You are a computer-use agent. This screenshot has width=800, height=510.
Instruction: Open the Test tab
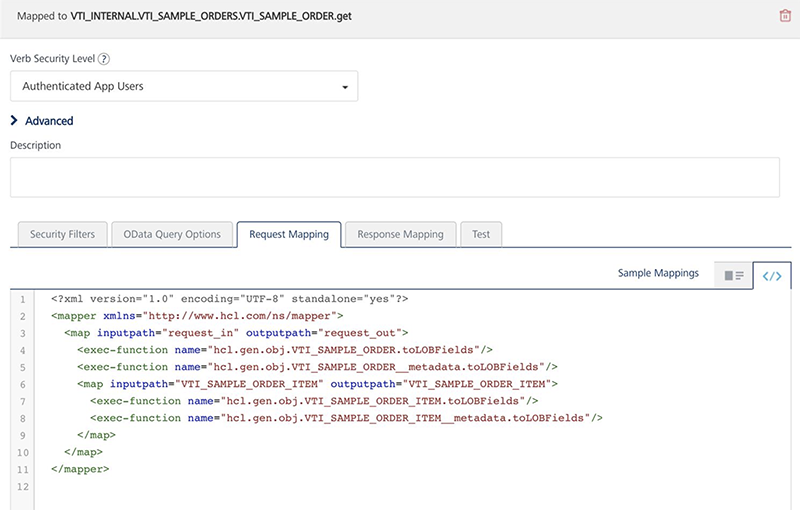[481, 234]
